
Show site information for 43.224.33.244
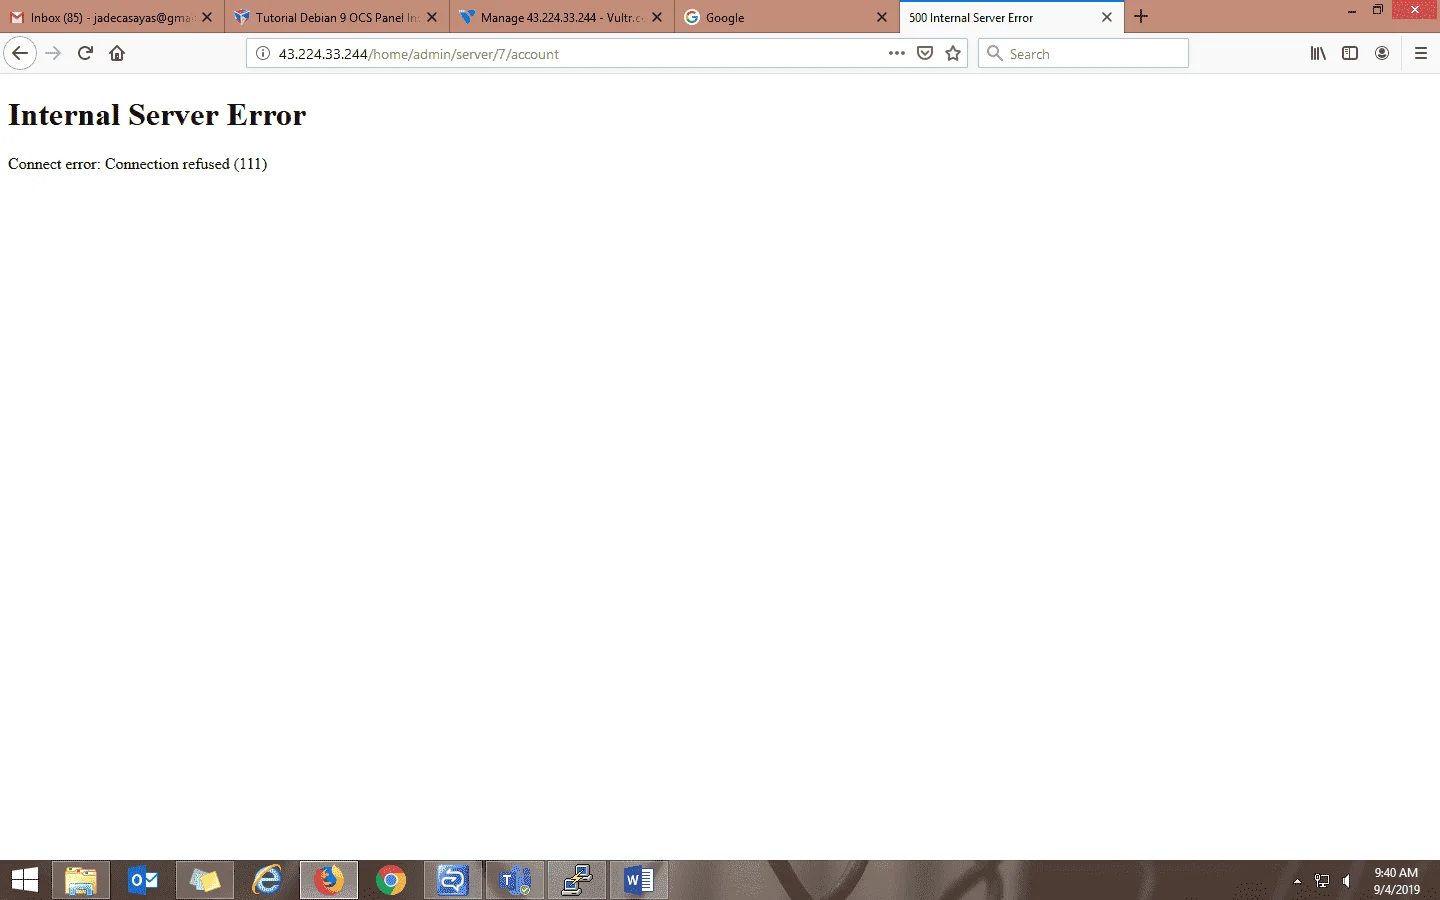pos(263,54)
